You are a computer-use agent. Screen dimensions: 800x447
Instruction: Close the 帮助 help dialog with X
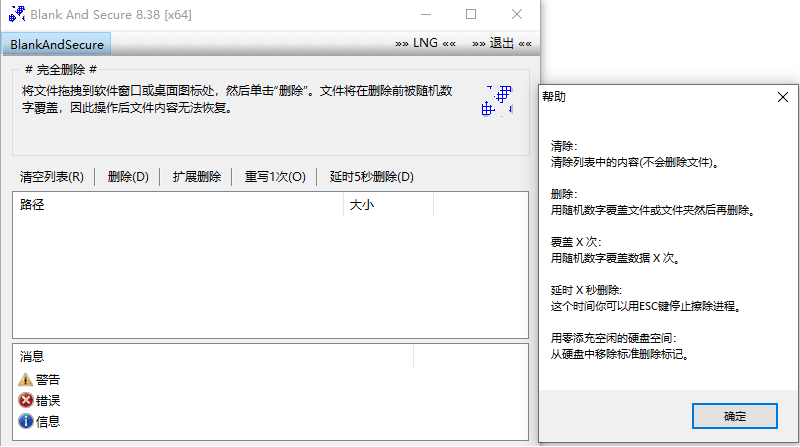coord(783,97)
